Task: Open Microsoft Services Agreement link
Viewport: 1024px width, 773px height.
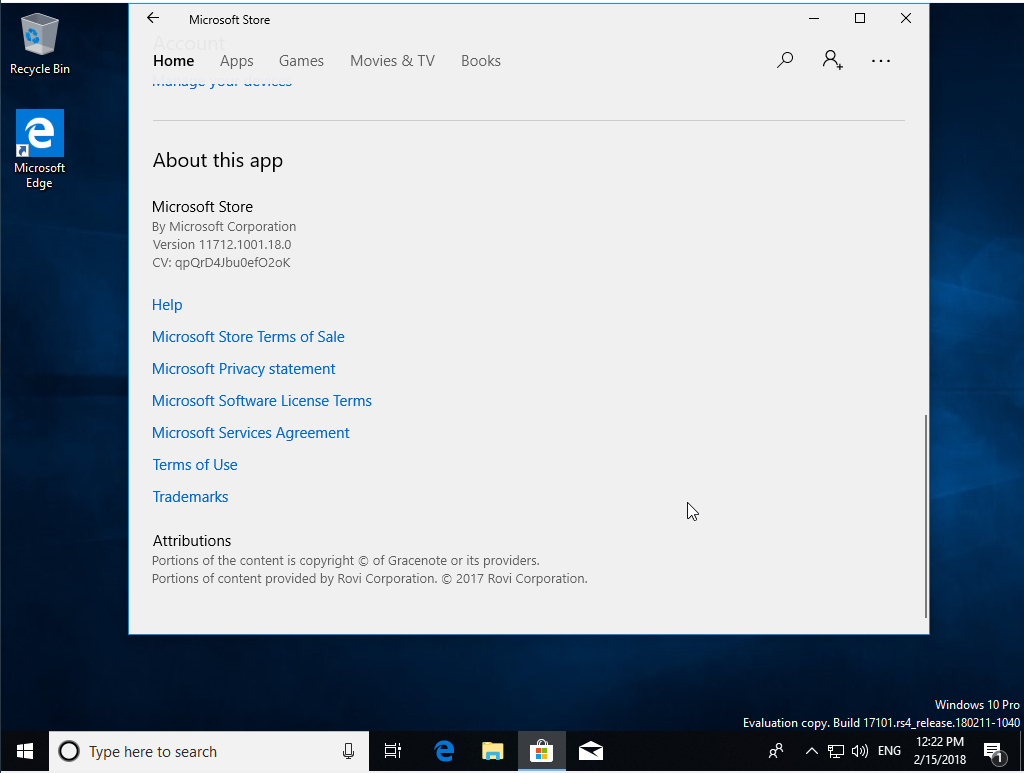Action: 251,433
